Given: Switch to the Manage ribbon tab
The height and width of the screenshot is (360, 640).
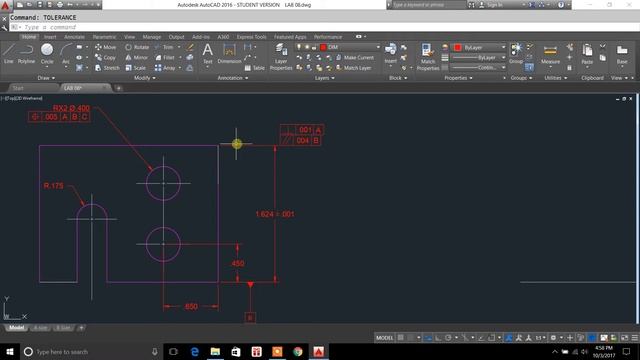Looking at the screenshot, I should (x=152, y=37).
